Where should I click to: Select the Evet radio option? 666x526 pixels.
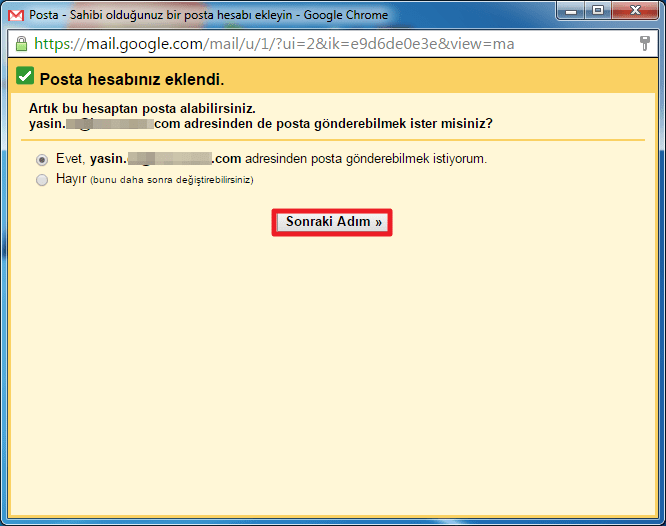(x=42, y=160)
